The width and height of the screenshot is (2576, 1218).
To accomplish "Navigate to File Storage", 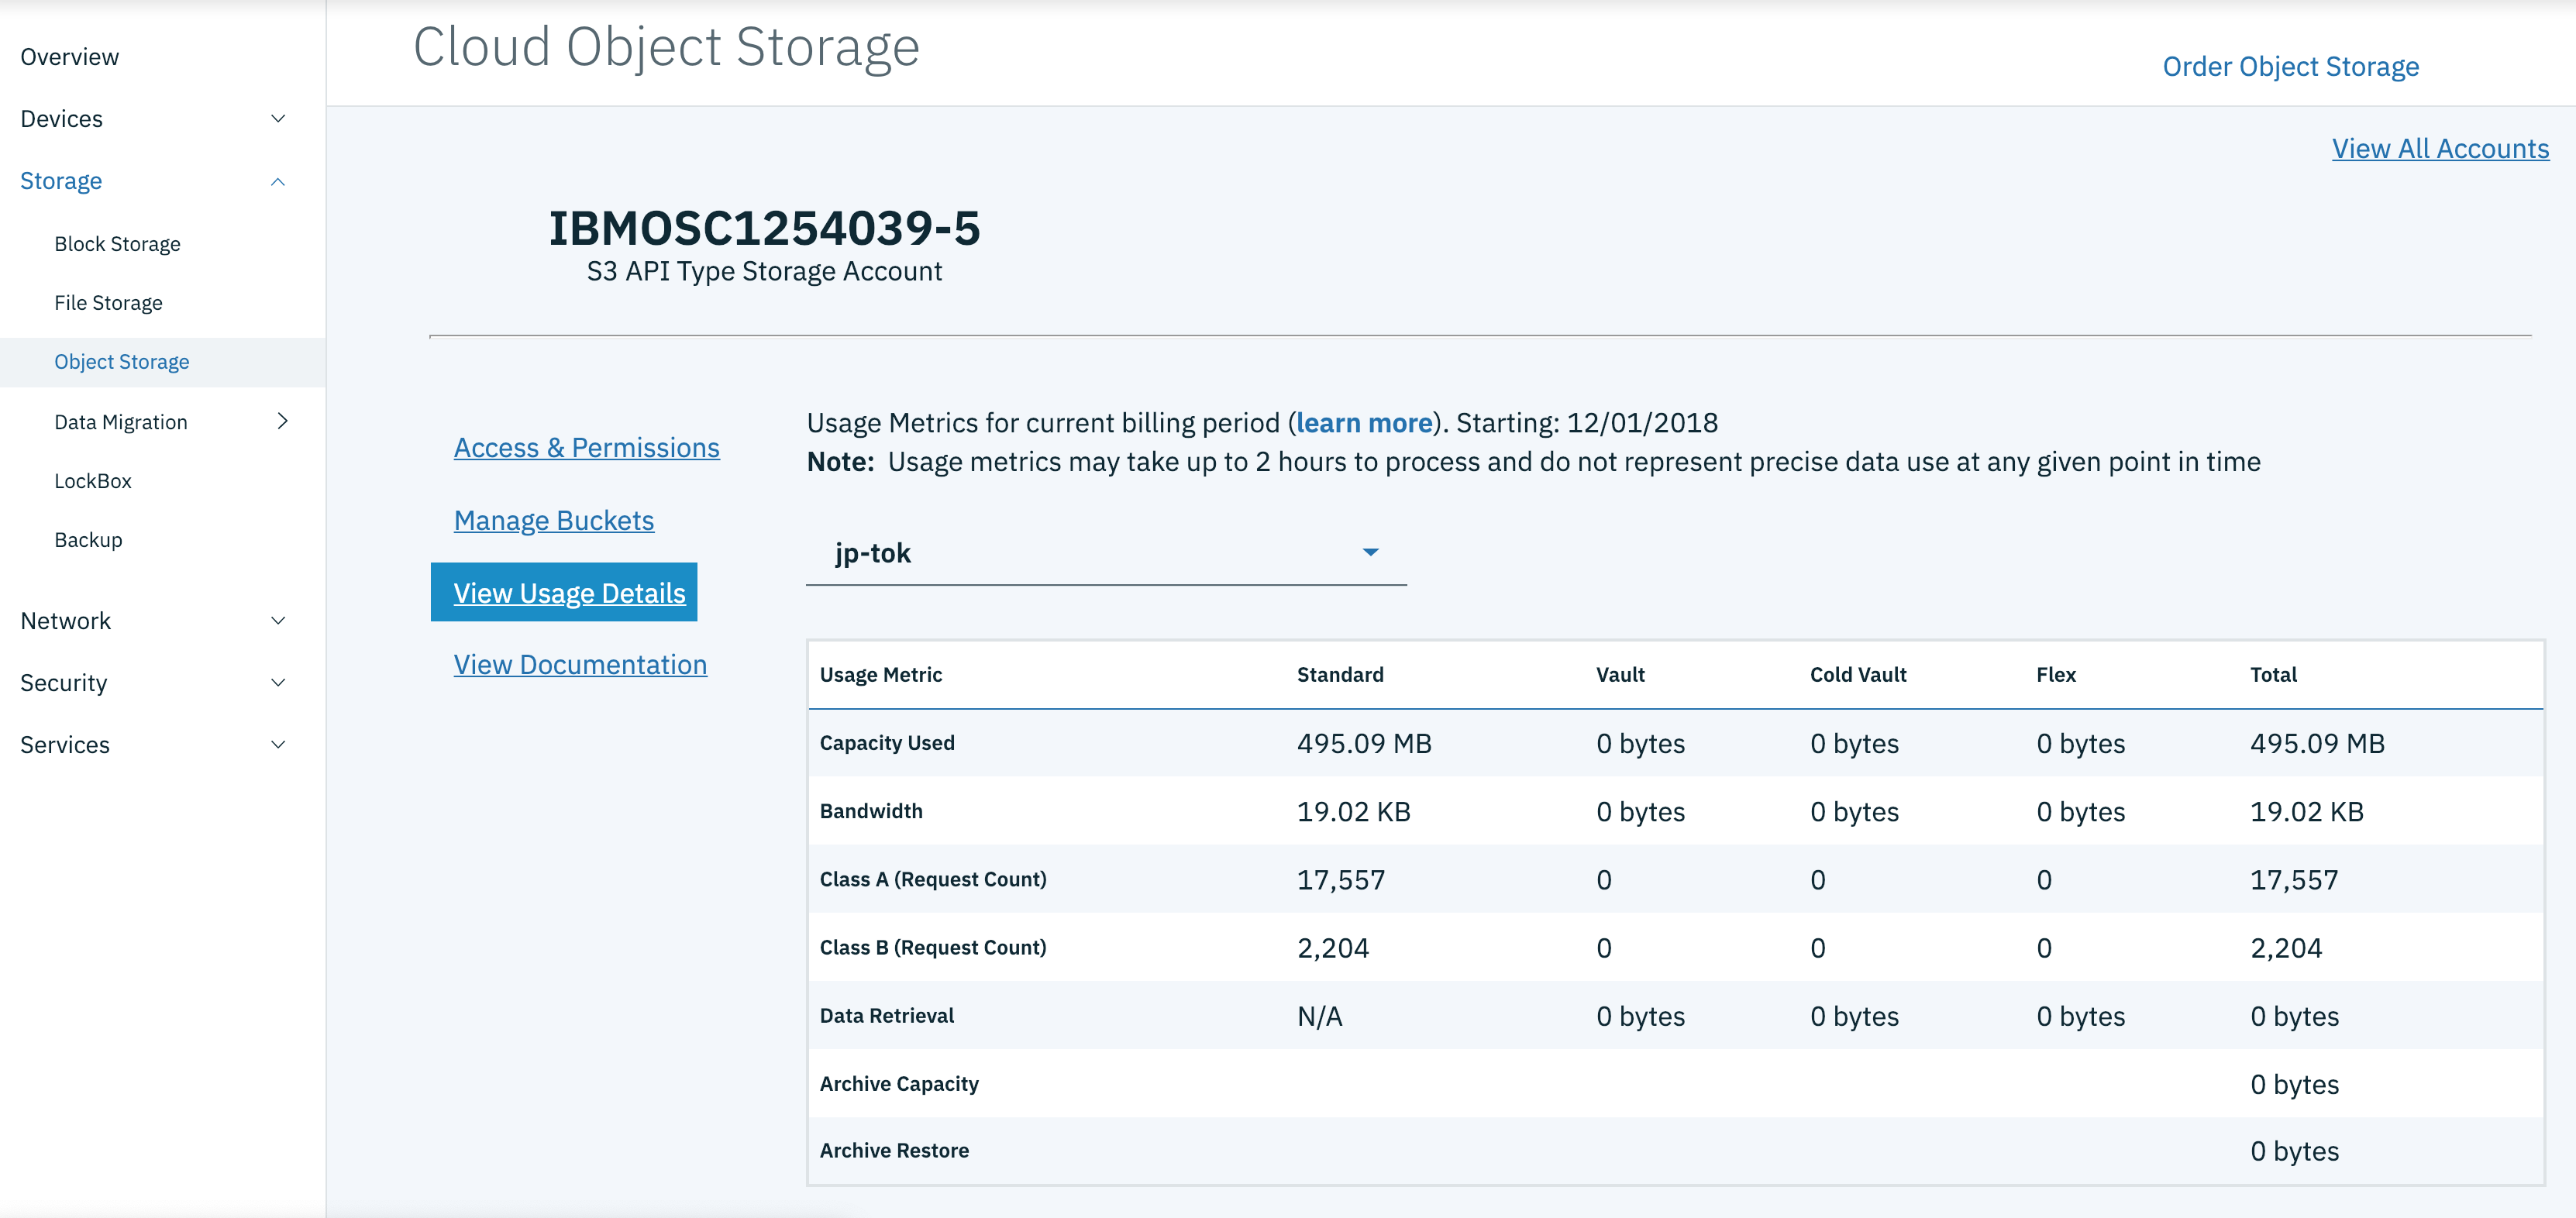I will (108, 302).
